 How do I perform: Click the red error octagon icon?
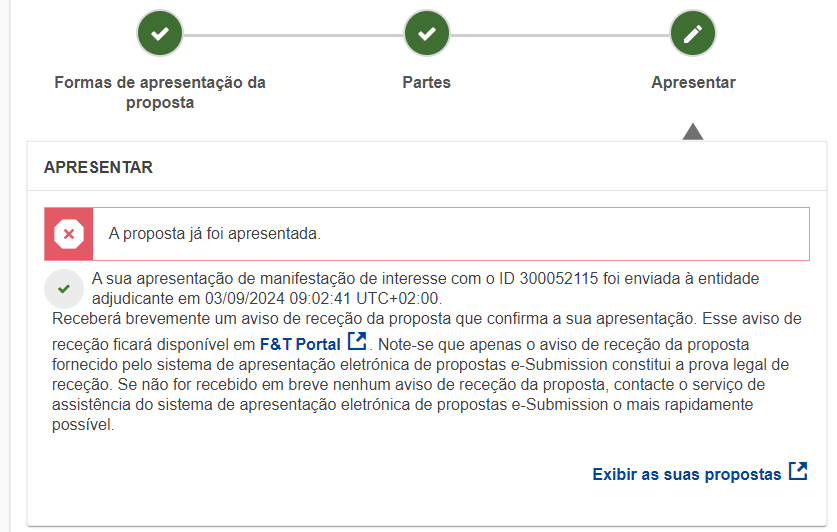pos(69,234)
